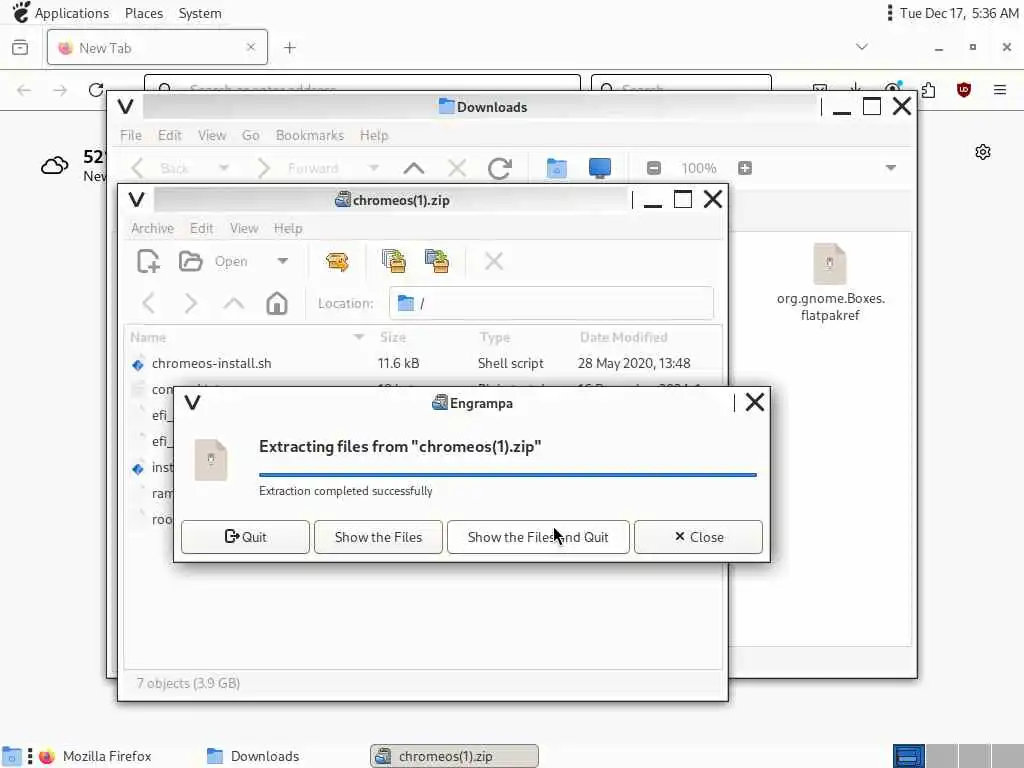Sort archive list by Type column
Screen dimensions: 1024x768
522,337
